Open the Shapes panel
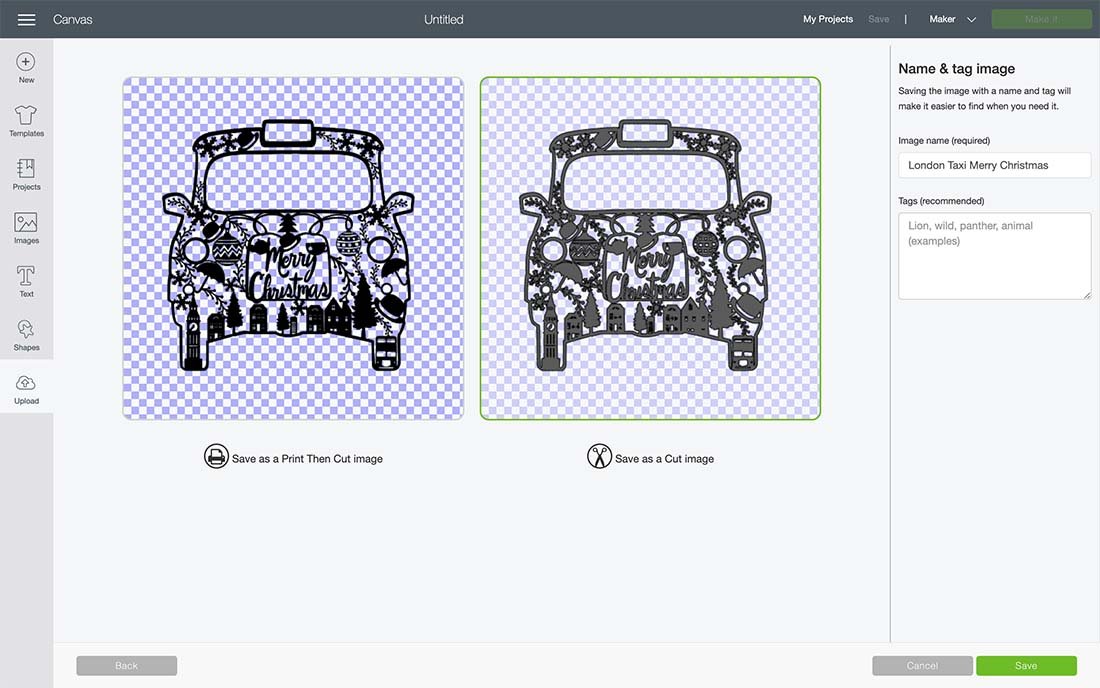Image resolution: width=1100 pixels, height=688 pixels. click(26, 335)
